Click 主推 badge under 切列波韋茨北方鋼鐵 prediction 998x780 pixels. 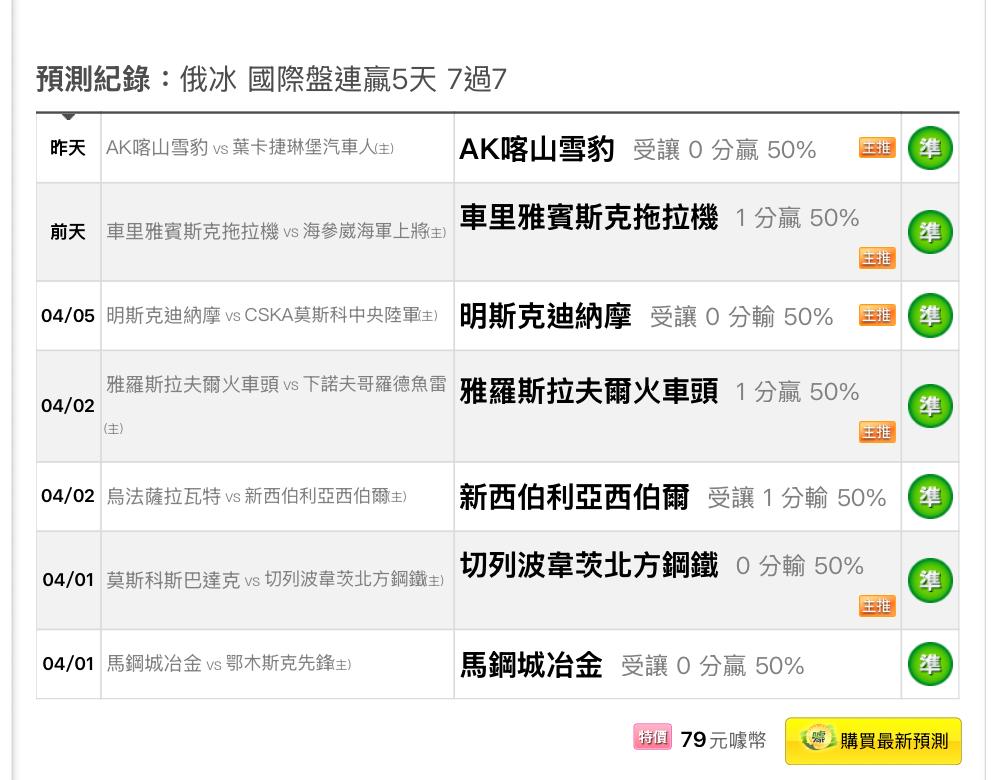pyautogui.click(x=877, y=606)
